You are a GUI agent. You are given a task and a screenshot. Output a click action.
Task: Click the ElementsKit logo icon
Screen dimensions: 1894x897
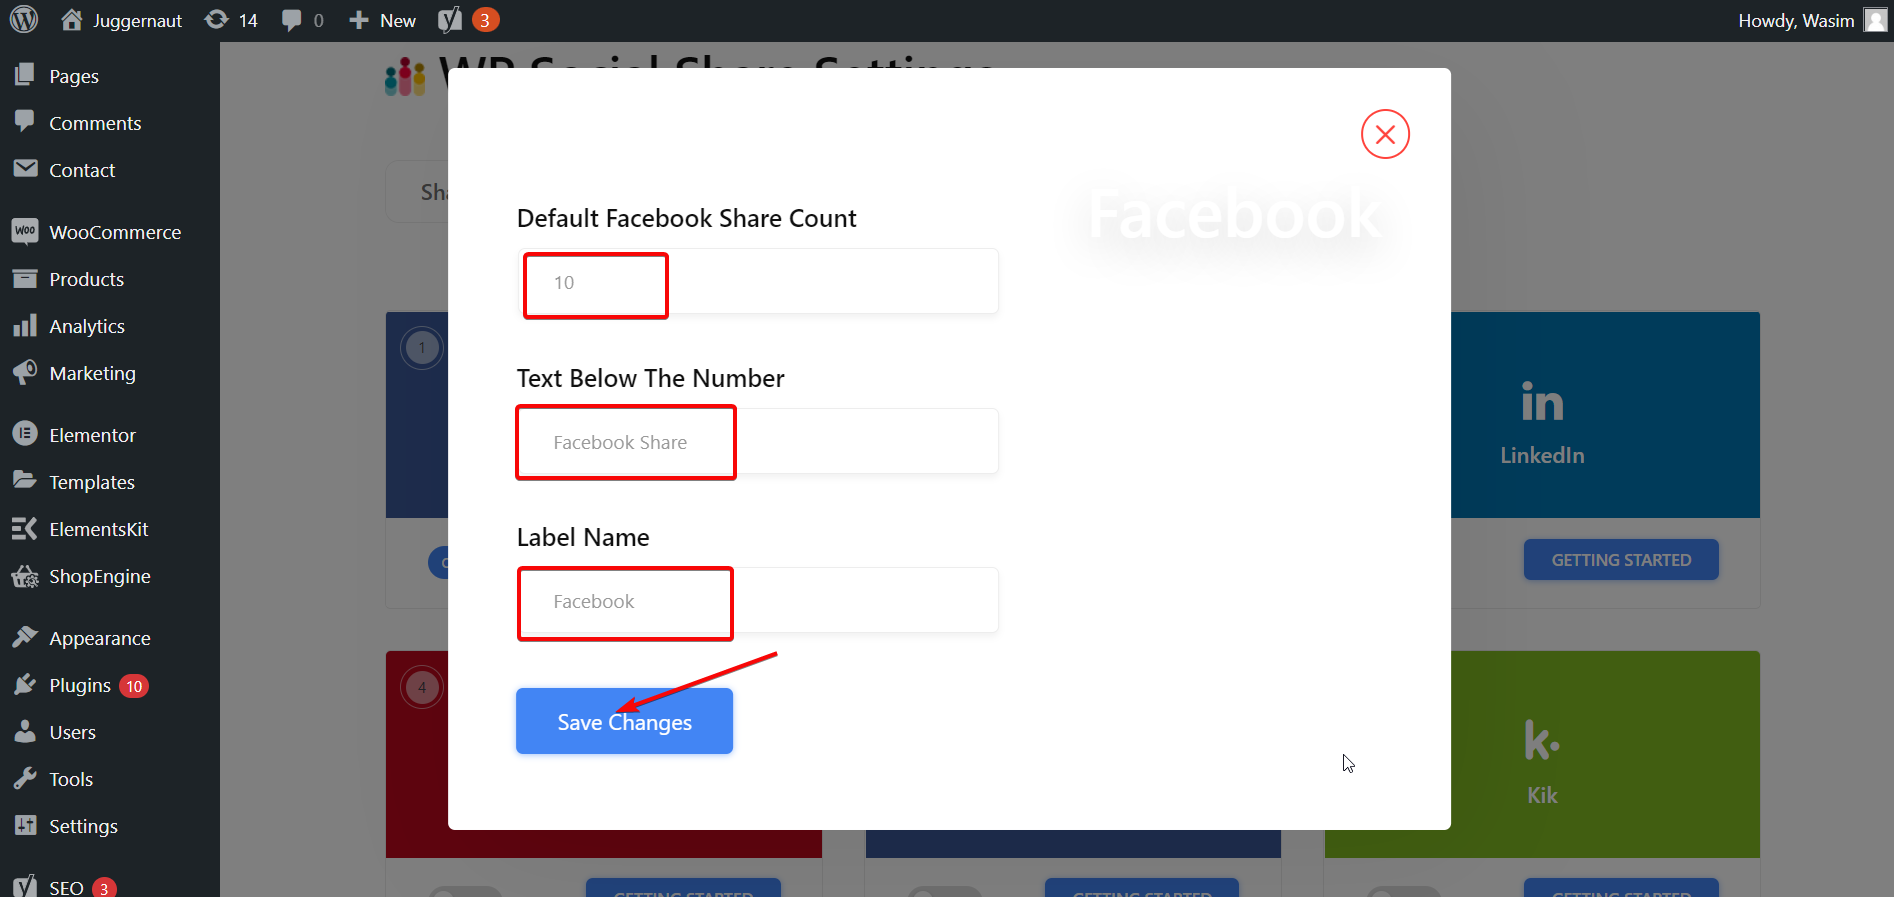tap(25, 528)
